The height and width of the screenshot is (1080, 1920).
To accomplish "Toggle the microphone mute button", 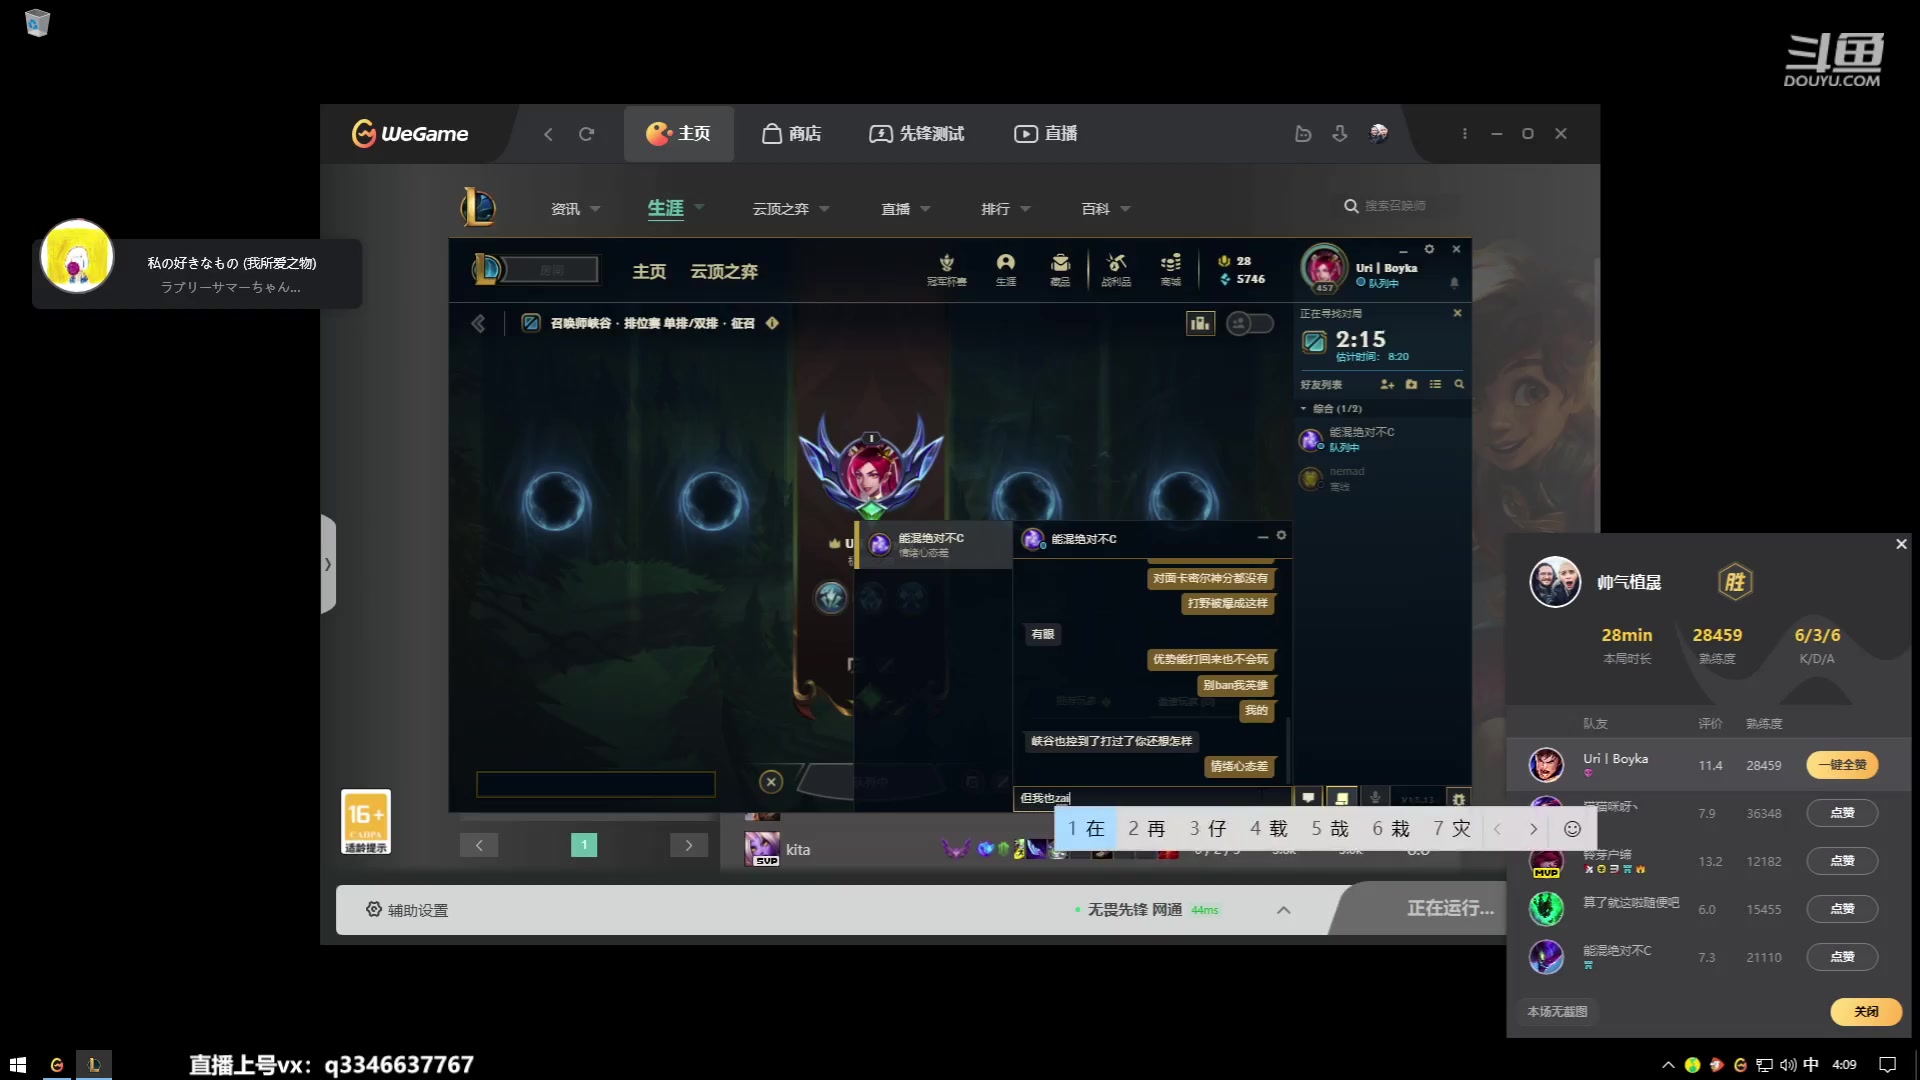I will click(x=1375, y=798).
